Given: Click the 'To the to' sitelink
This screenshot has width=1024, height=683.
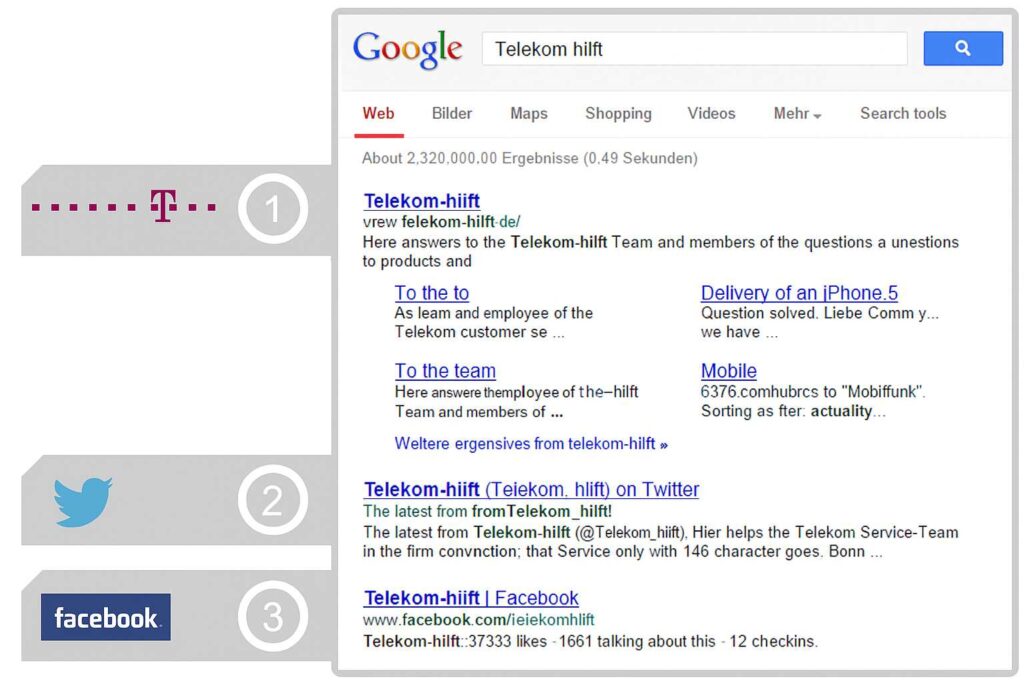Looking at the screenshot, I should 432,293.
